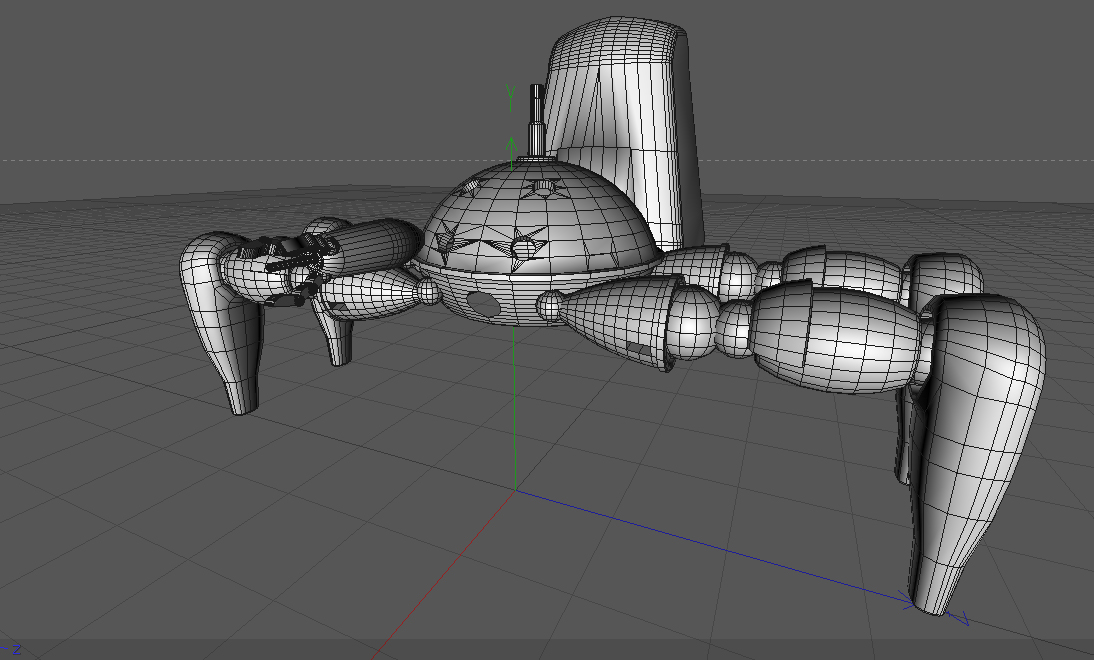
Task: Click the blue Z axis line
Action: 712,545
